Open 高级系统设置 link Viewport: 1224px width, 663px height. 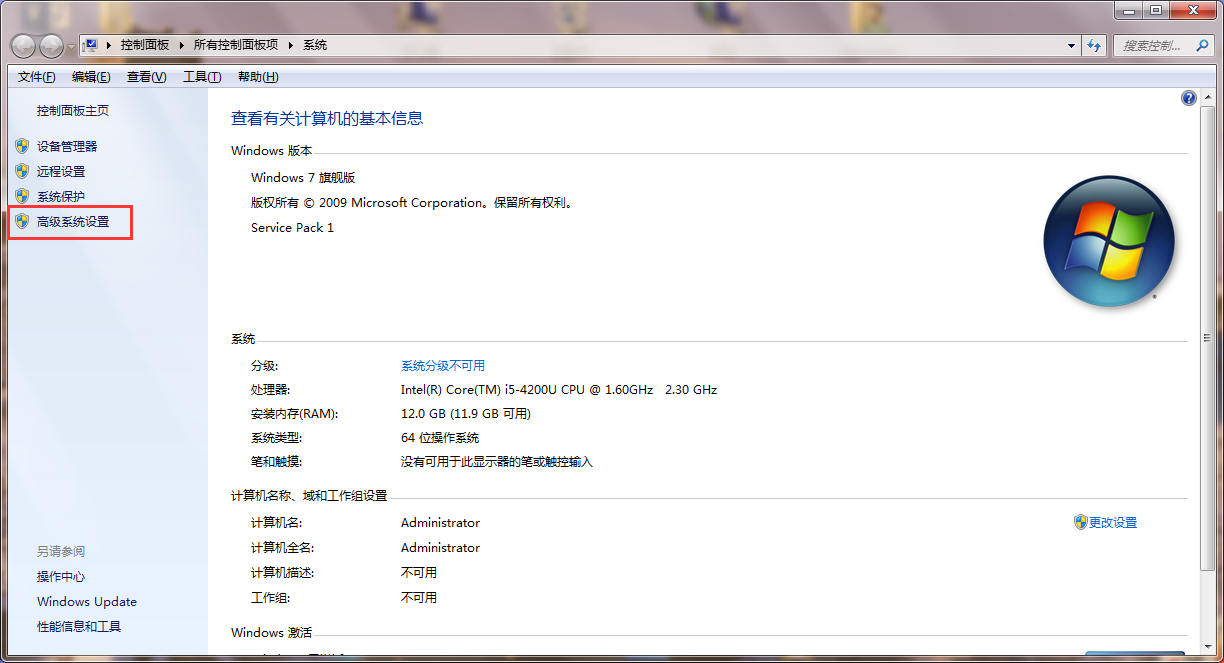73,221
